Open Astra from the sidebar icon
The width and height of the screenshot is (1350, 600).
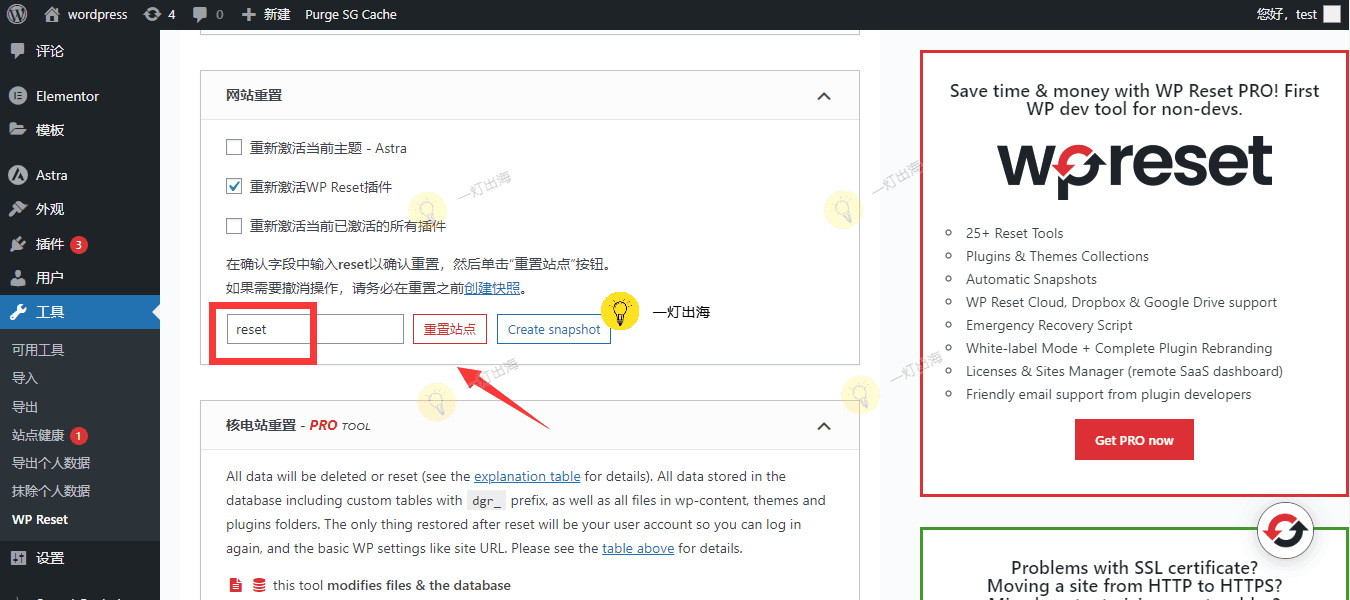(17, 175)
